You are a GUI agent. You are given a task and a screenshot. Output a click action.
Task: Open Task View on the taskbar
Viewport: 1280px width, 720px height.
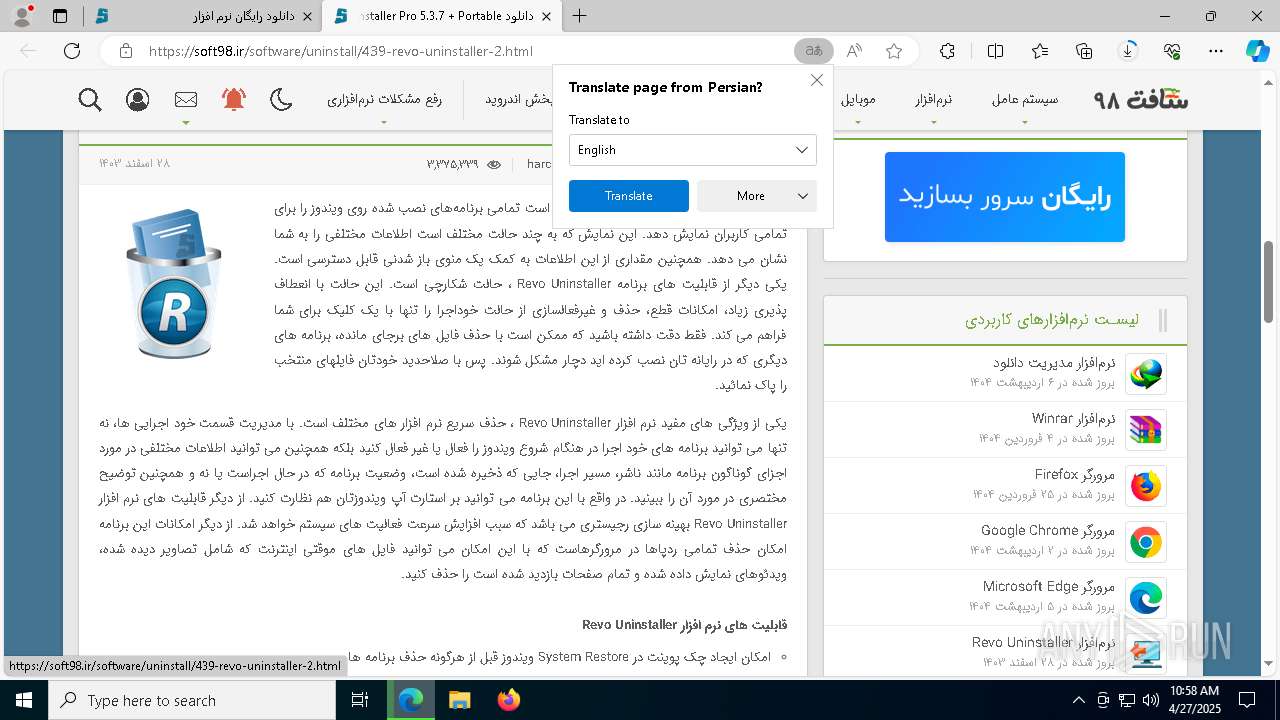[x=361, y=700]
